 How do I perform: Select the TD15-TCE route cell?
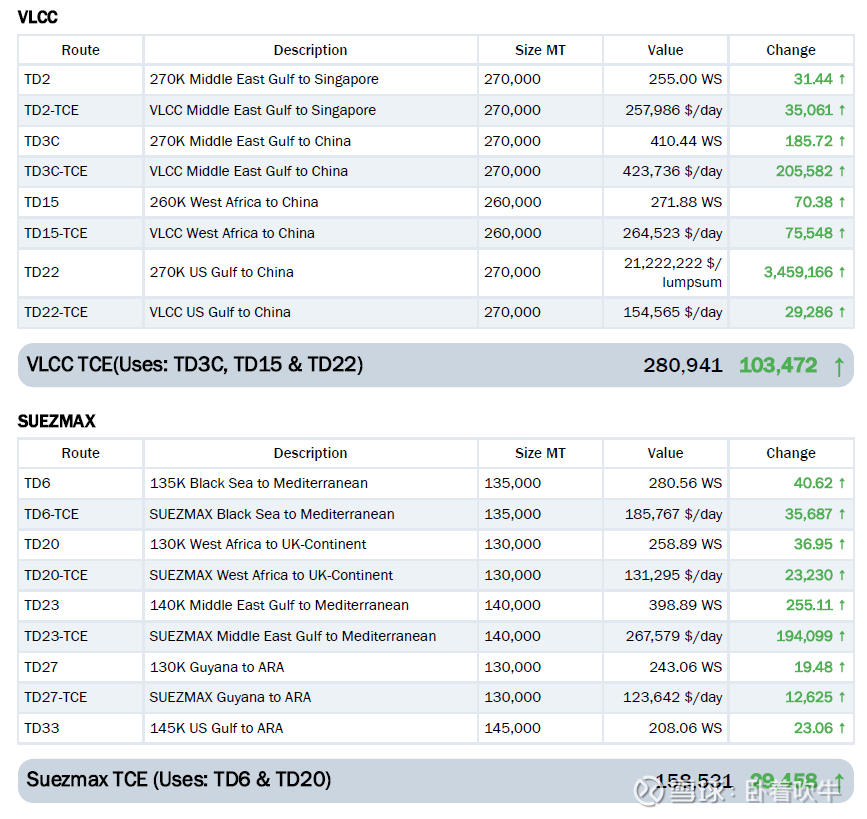point(56,233)
